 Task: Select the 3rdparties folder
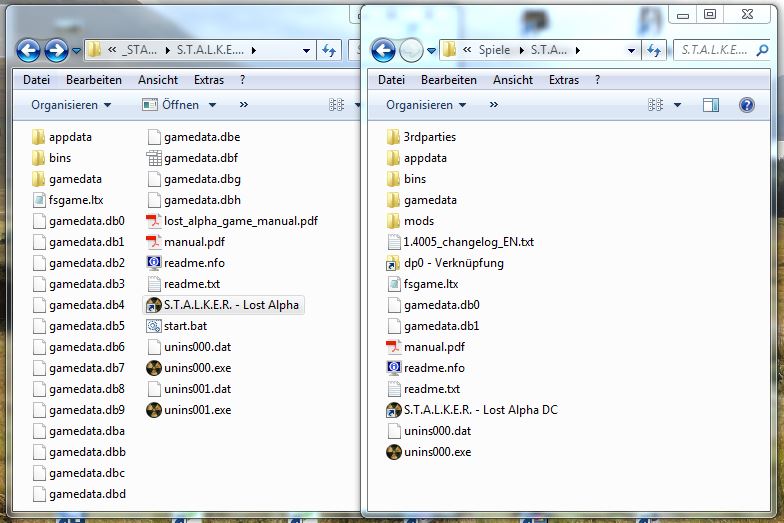click(421, 137)
